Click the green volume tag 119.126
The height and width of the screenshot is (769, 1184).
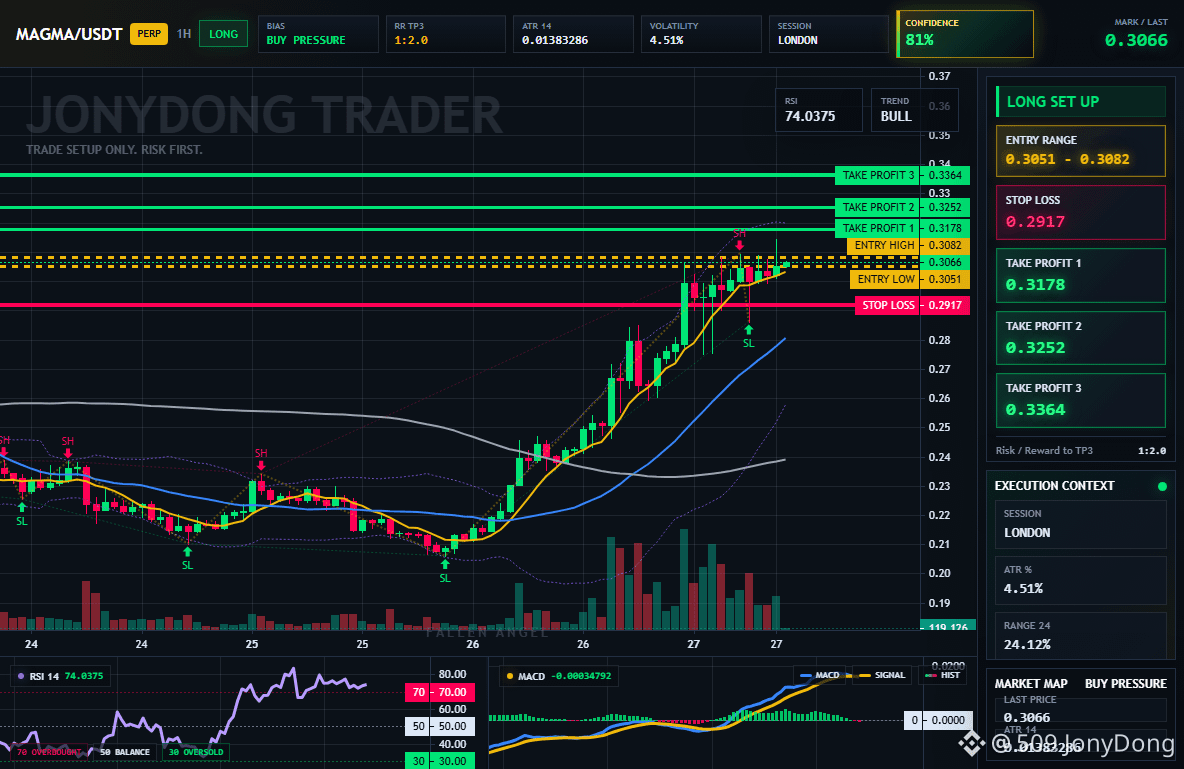[x=948, y=625]
